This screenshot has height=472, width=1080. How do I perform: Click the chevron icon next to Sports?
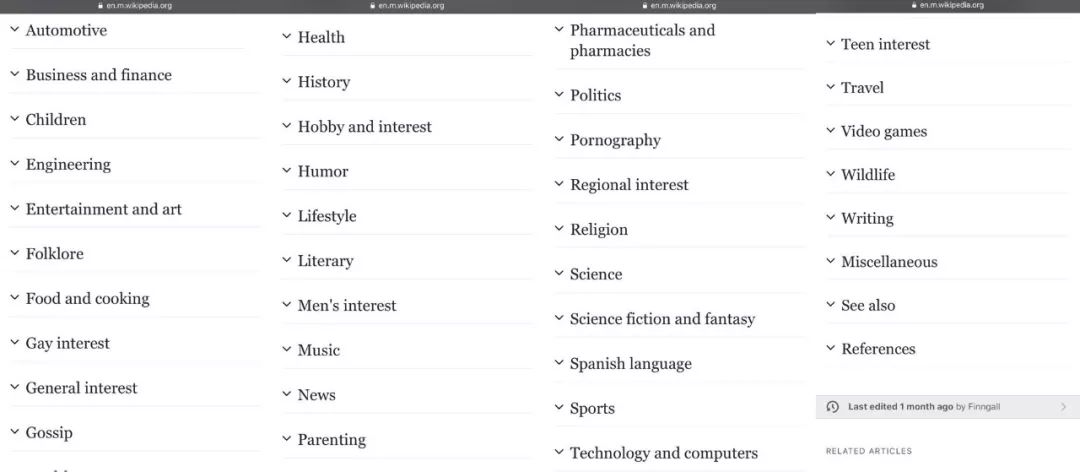tap(559, 407)
